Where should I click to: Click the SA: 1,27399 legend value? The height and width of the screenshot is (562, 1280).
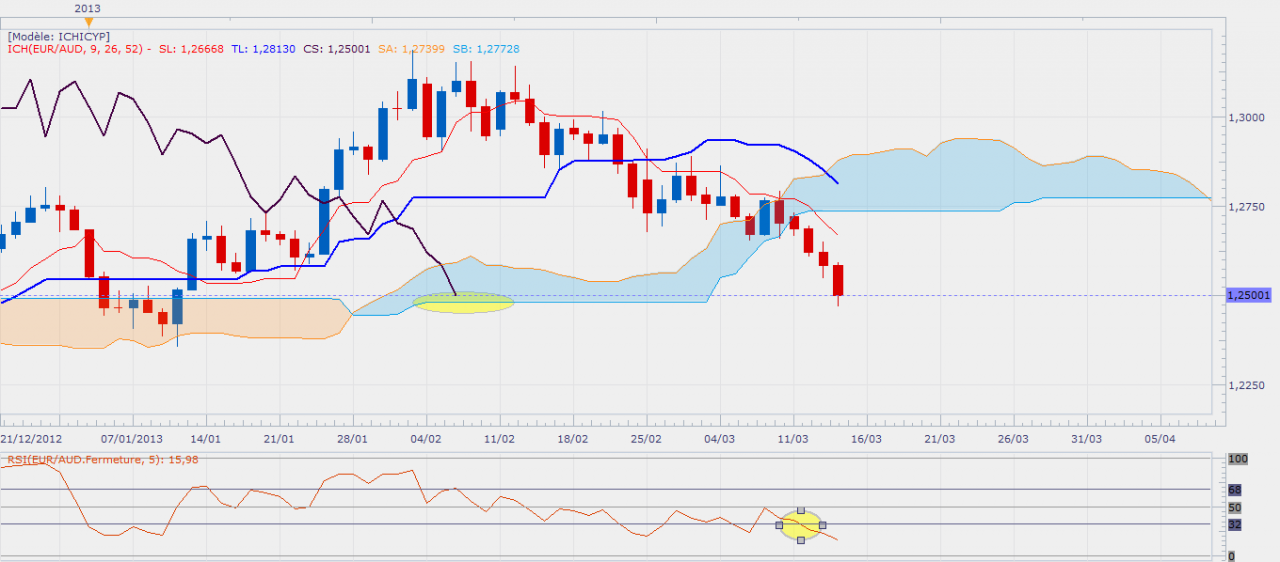410,49
